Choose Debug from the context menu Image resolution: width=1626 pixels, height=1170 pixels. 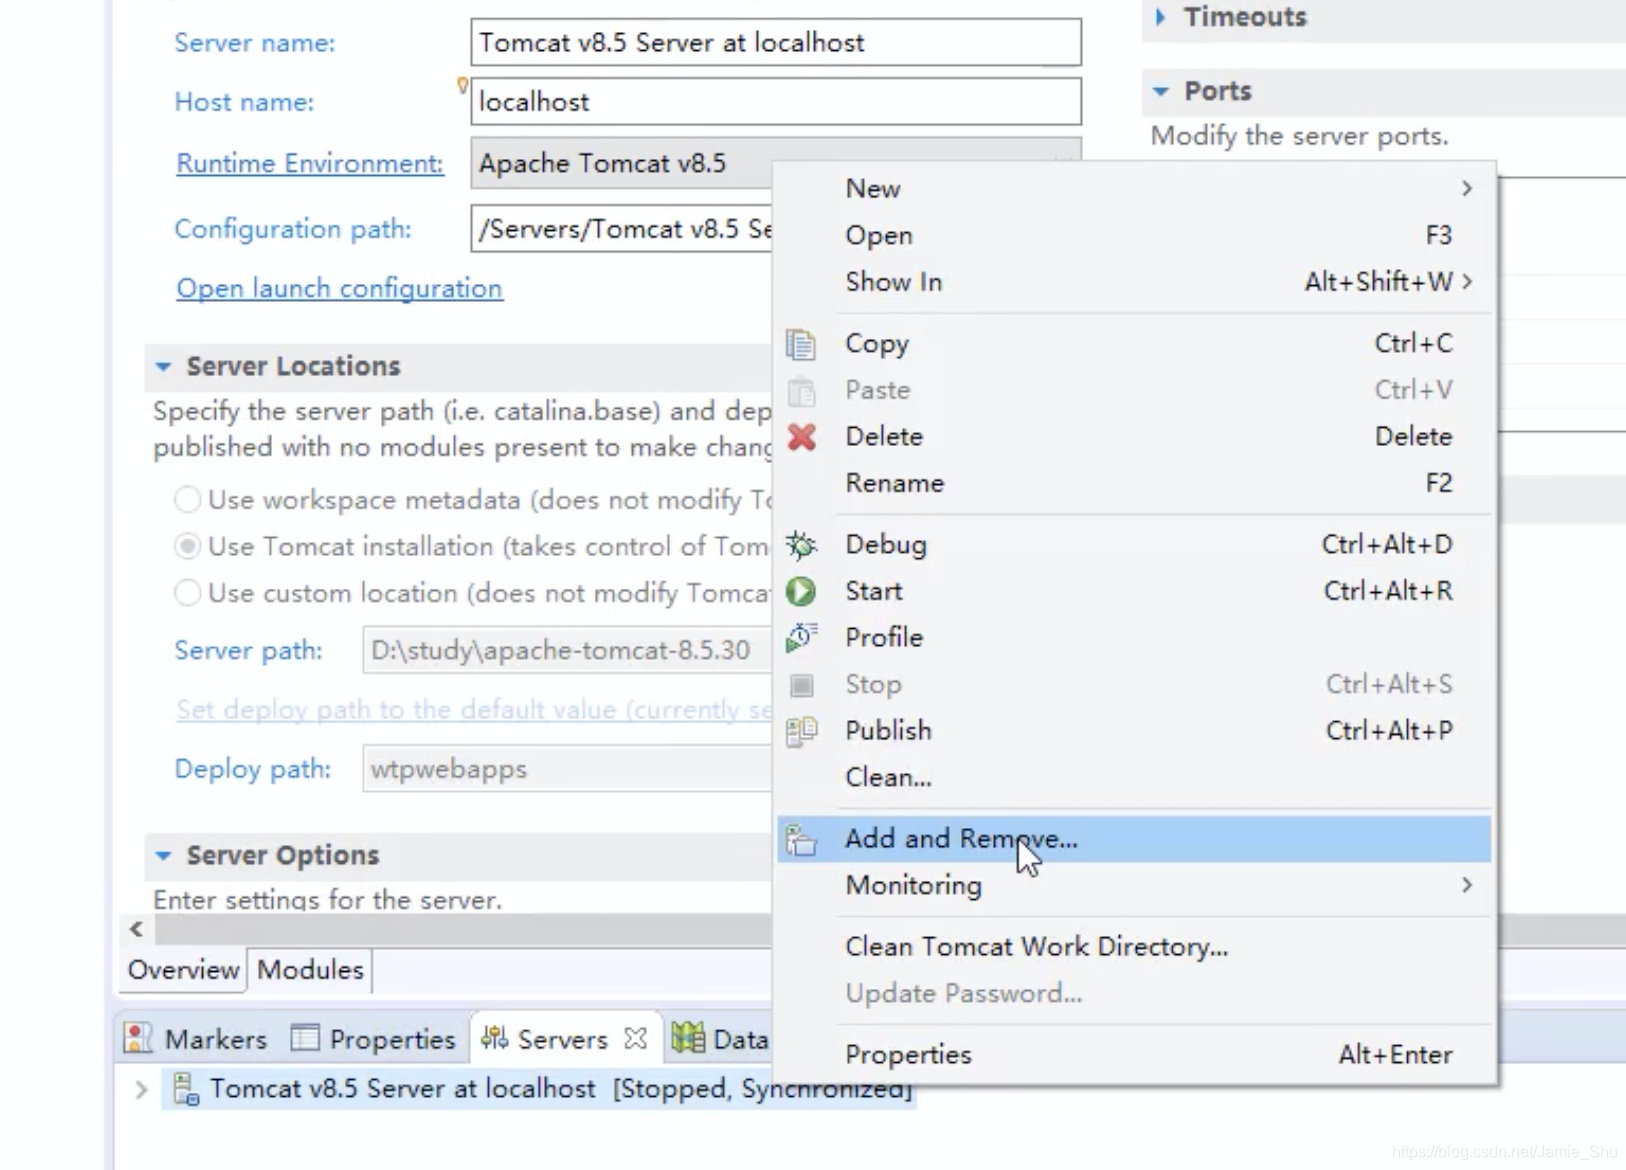point(1134,545)
